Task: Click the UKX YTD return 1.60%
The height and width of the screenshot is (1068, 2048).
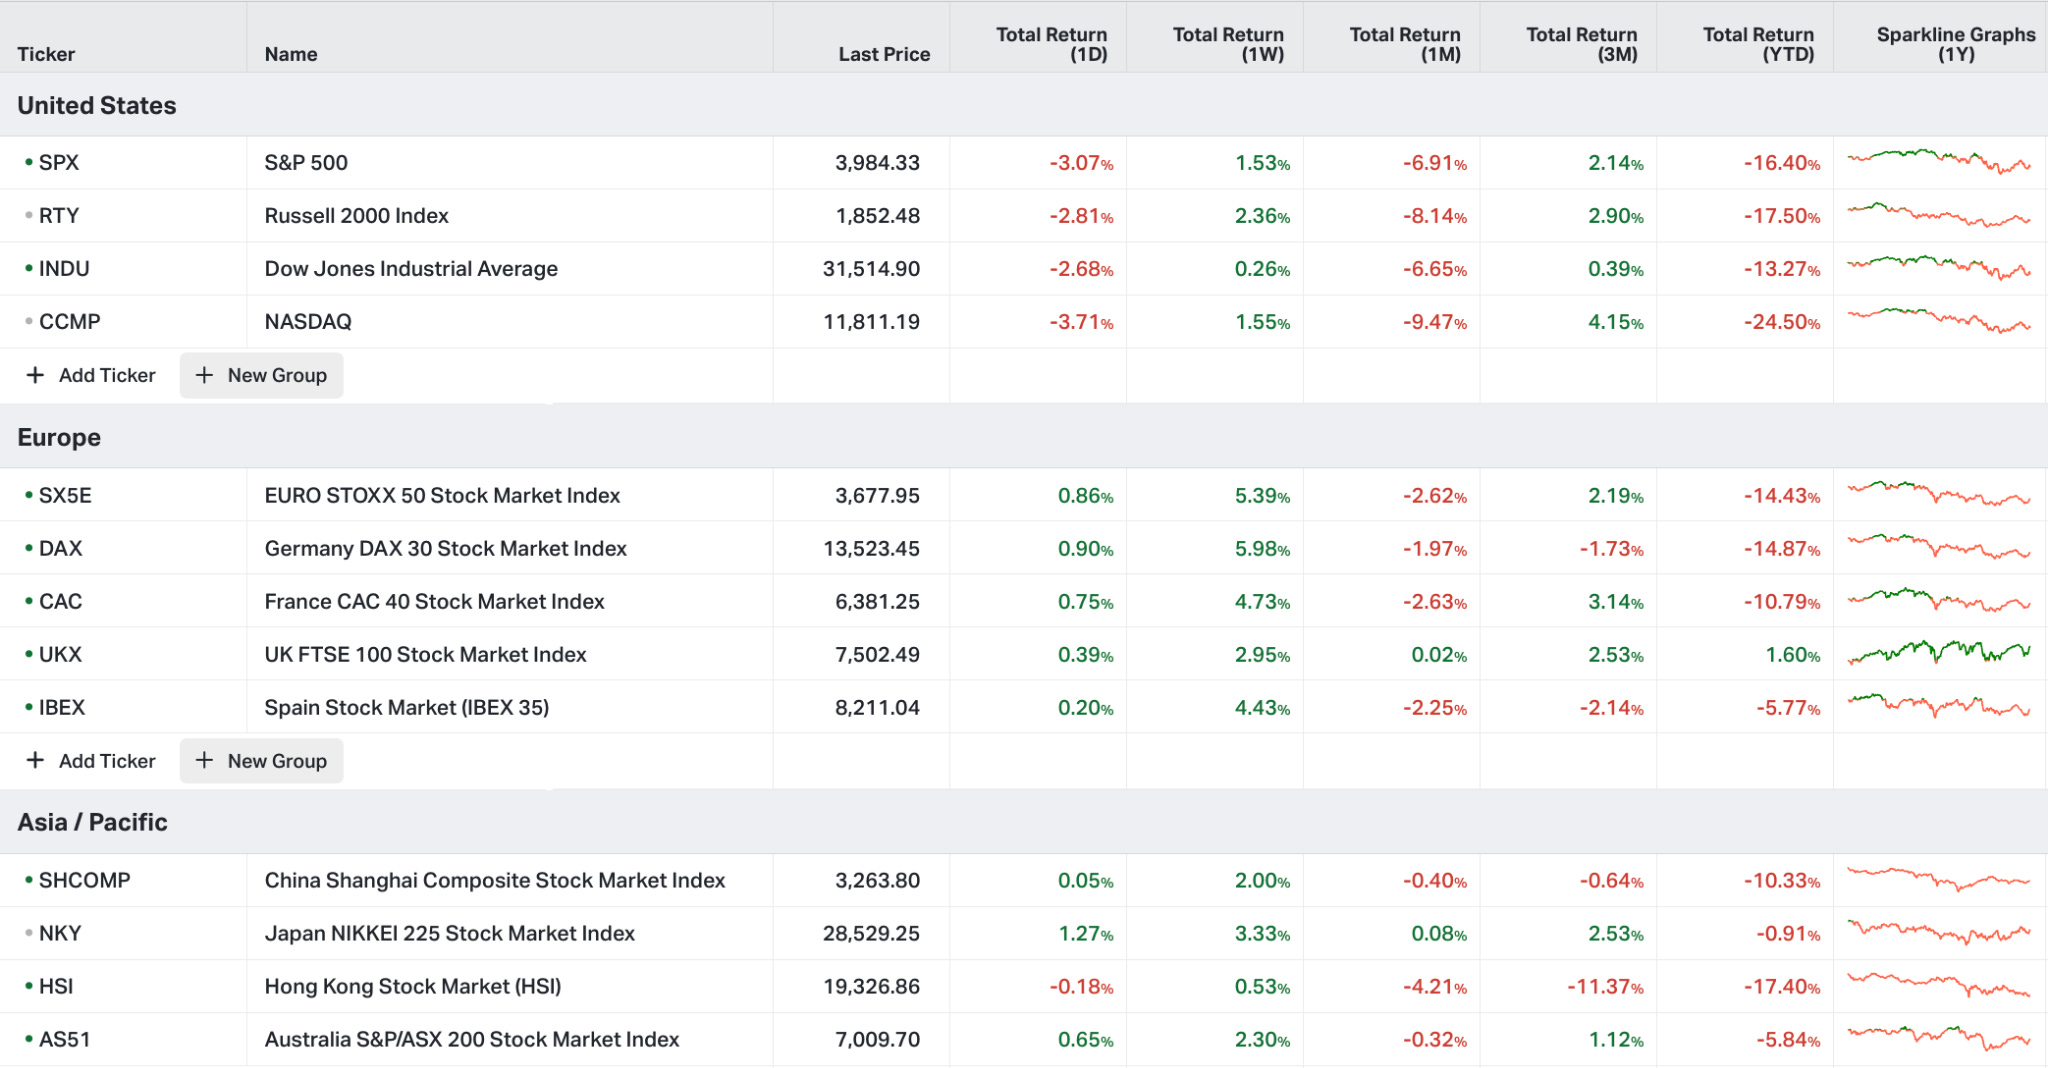Action: point(1792,654)
